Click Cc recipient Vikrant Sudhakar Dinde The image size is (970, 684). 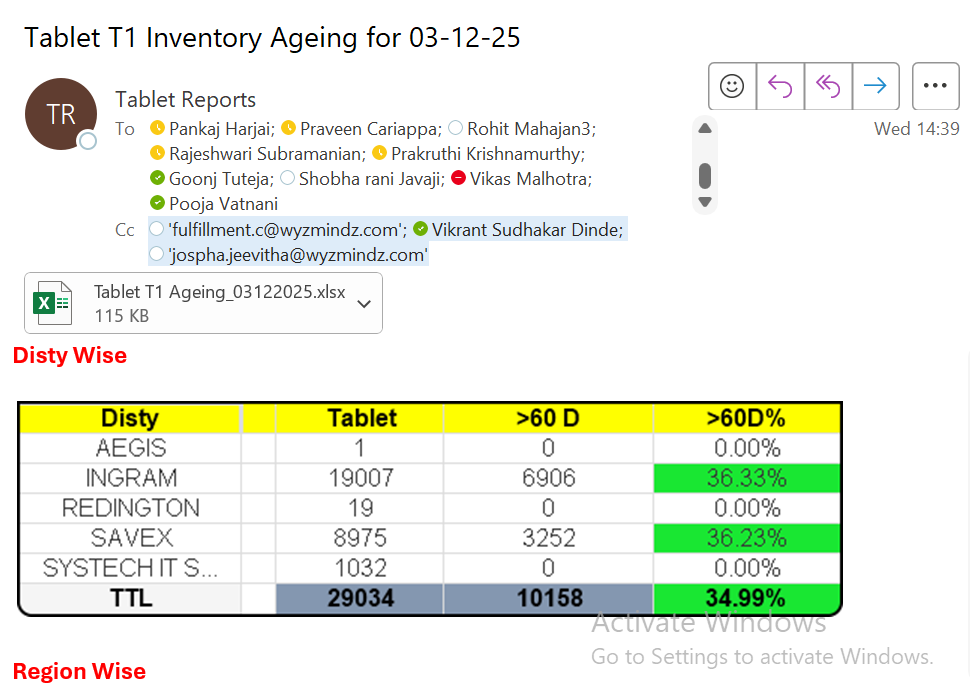527,230
